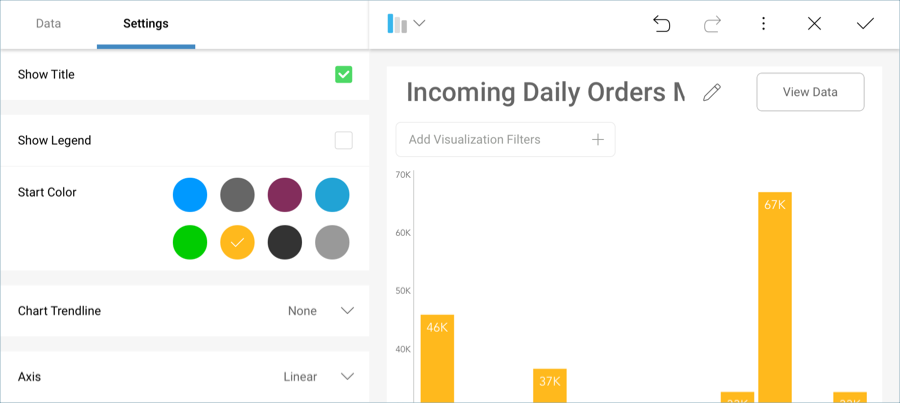The image size is (900, 403).
Task: Uncheck the Show Title checkbox
Action: click(343, 74)
